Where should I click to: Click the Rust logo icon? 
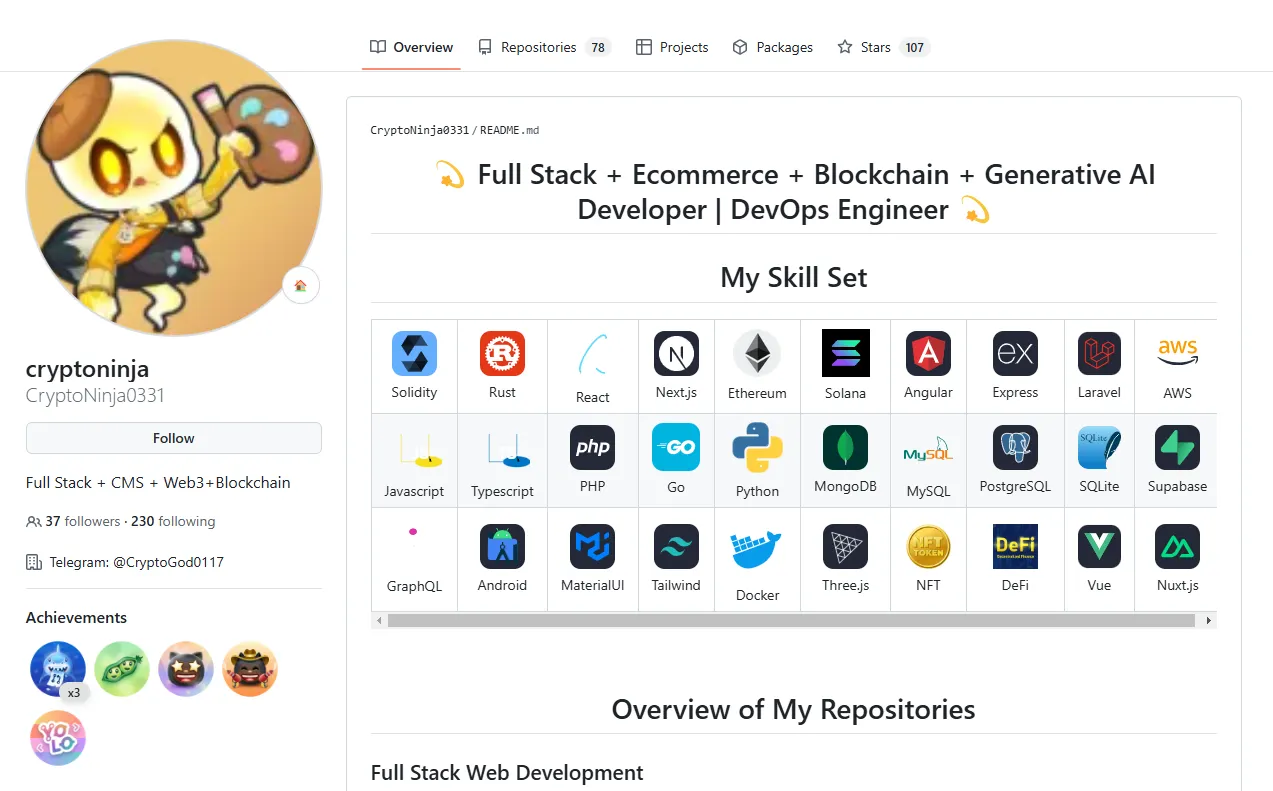(x=502, y=353)
